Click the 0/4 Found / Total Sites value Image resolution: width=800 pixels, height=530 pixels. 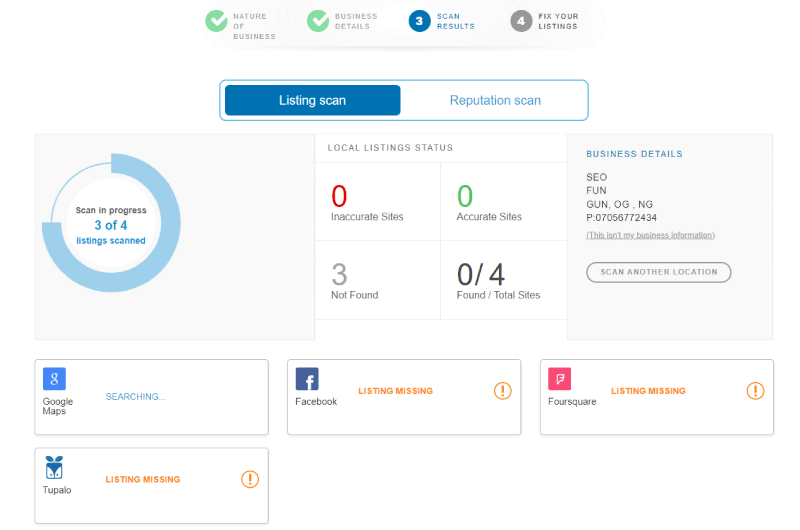coord(481,274)
